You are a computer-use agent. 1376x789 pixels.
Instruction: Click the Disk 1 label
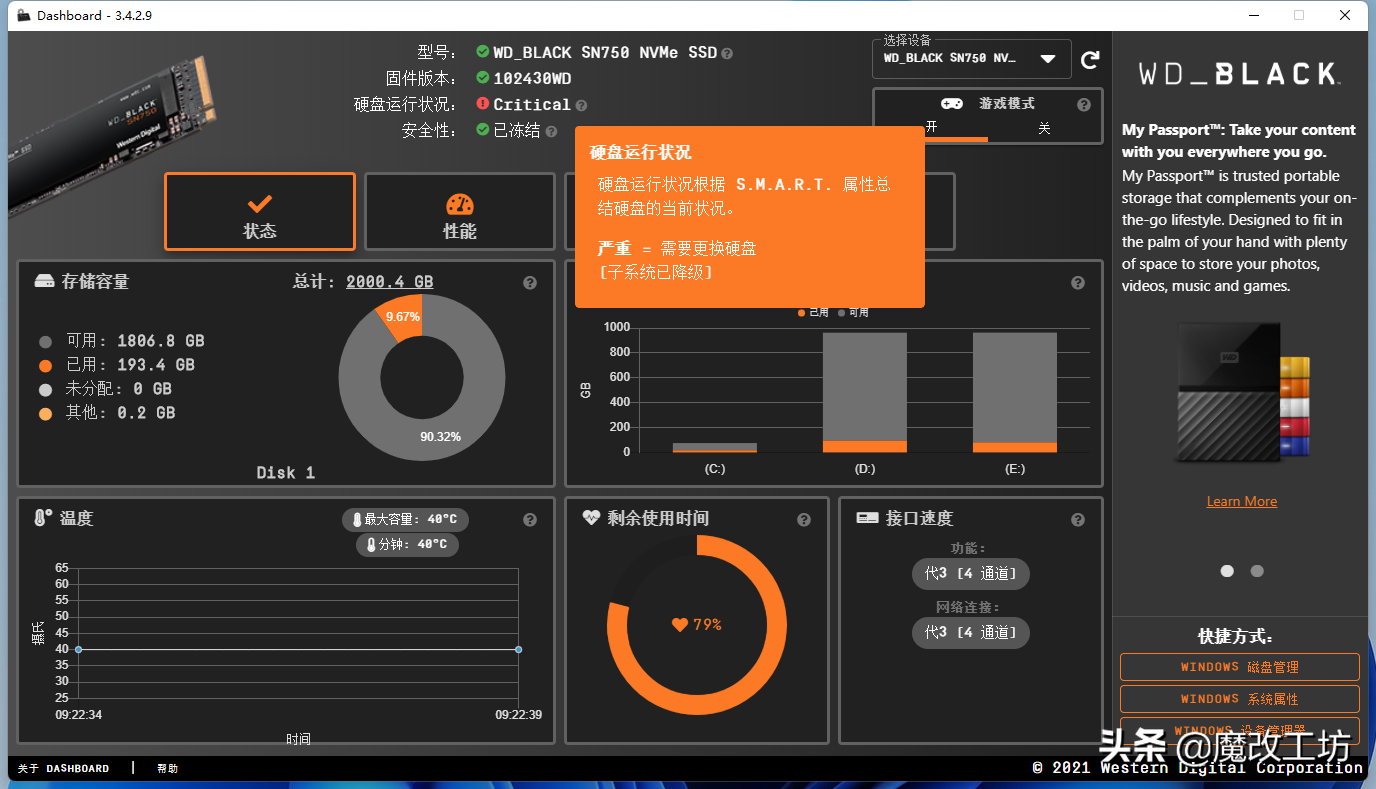(286, 473)
